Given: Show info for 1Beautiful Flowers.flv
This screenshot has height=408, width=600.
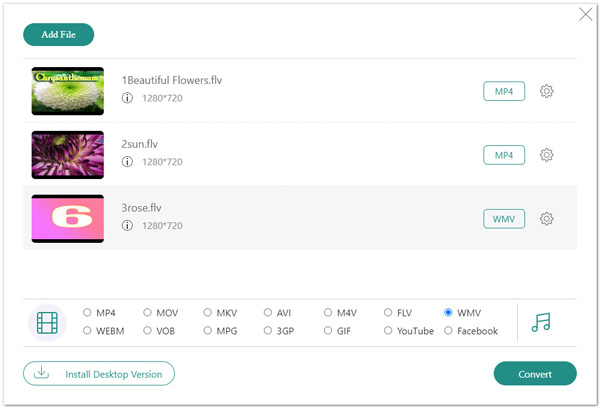Looking at the screenshot, I should click(127, 98).
